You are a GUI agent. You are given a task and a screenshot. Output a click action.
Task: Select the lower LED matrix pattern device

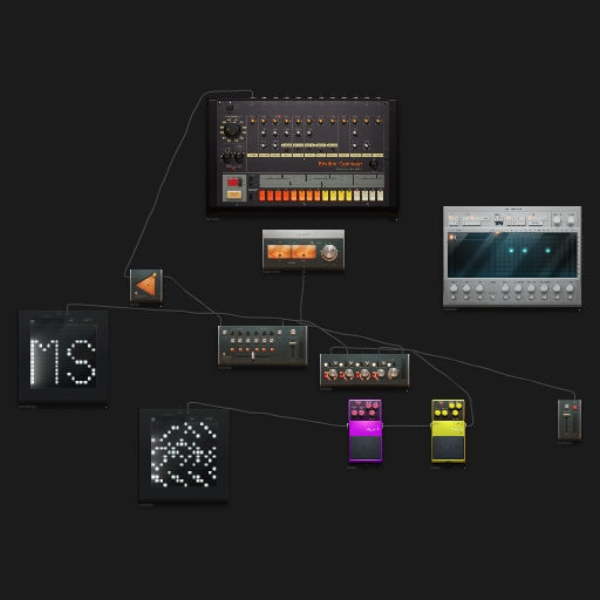(184, 455)
